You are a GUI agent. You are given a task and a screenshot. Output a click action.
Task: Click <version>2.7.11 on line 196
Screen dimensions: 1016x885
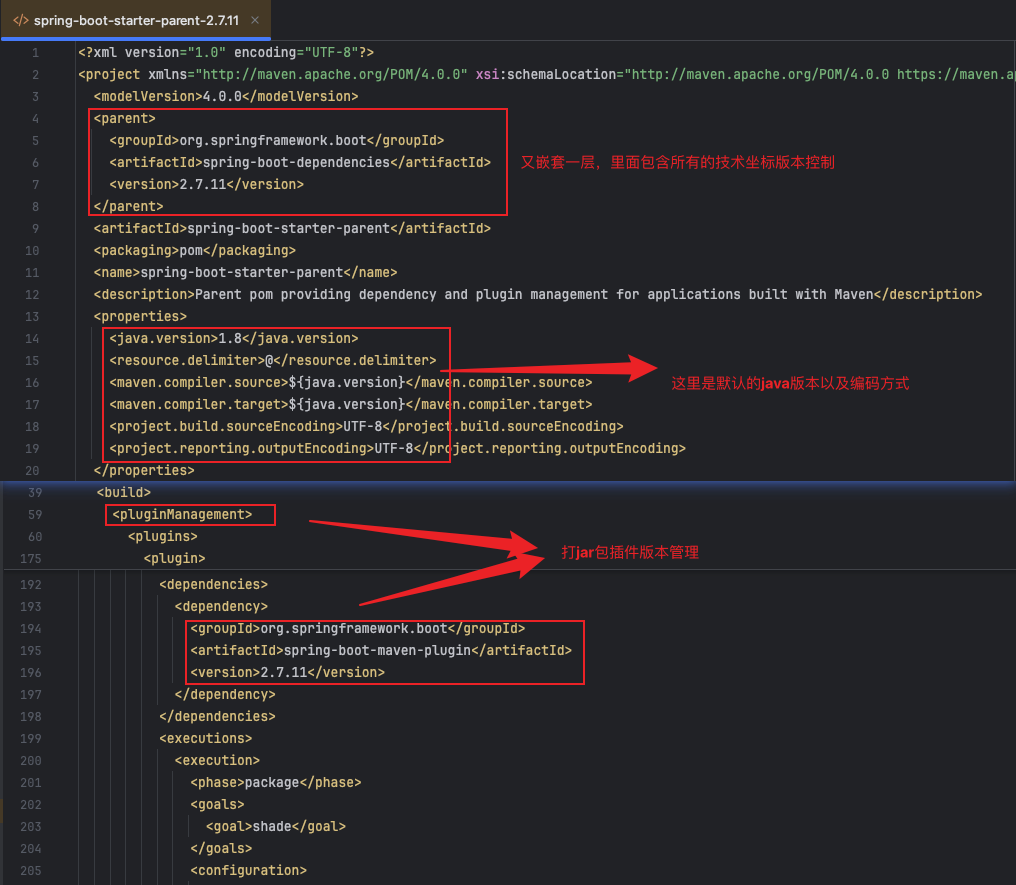coord(287,672)
